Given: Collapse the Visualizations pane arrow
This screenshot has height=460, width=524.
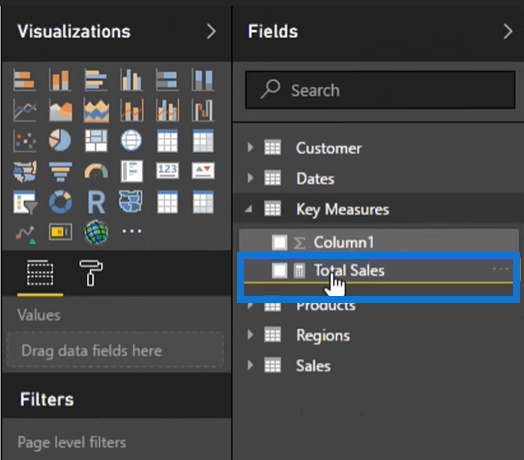Looking at the screenshot, I should point(211,32).
